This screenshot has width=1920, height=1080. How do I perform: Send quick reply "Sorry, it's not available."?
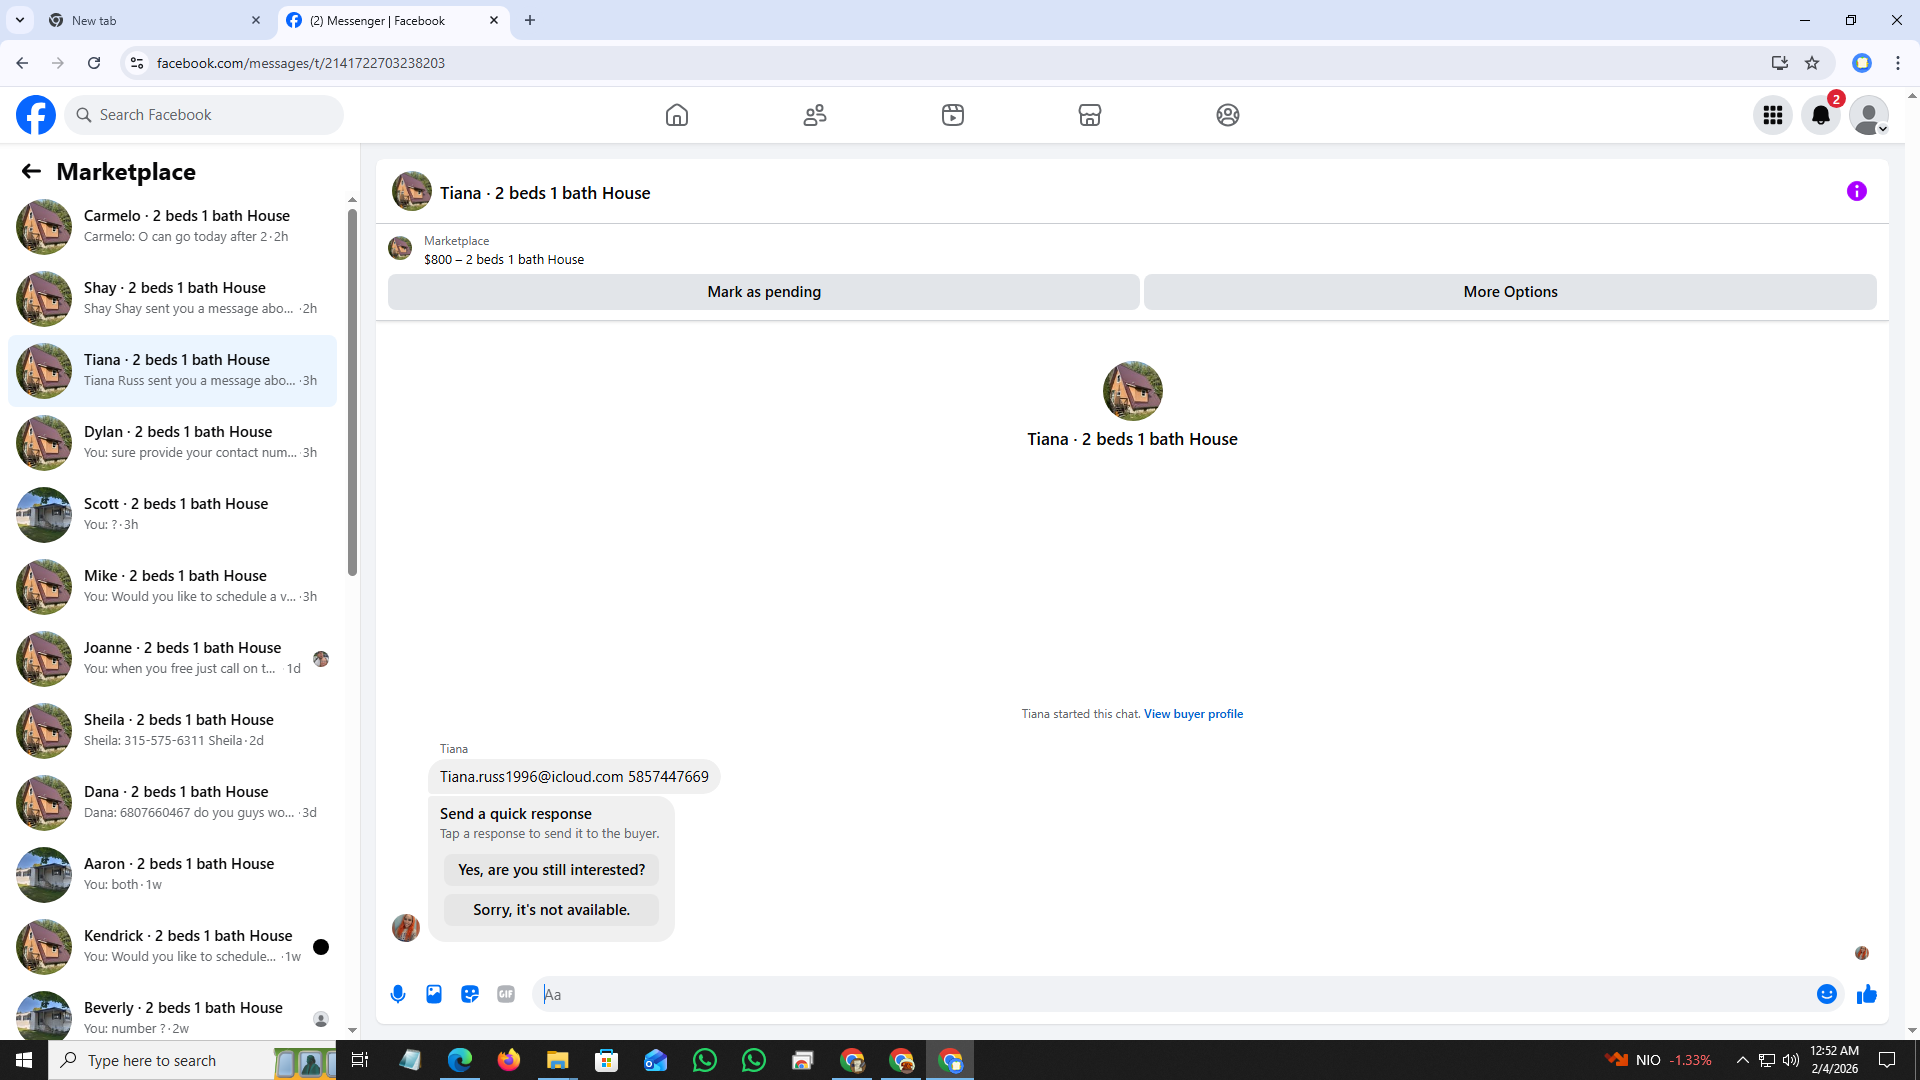[551, 910]
